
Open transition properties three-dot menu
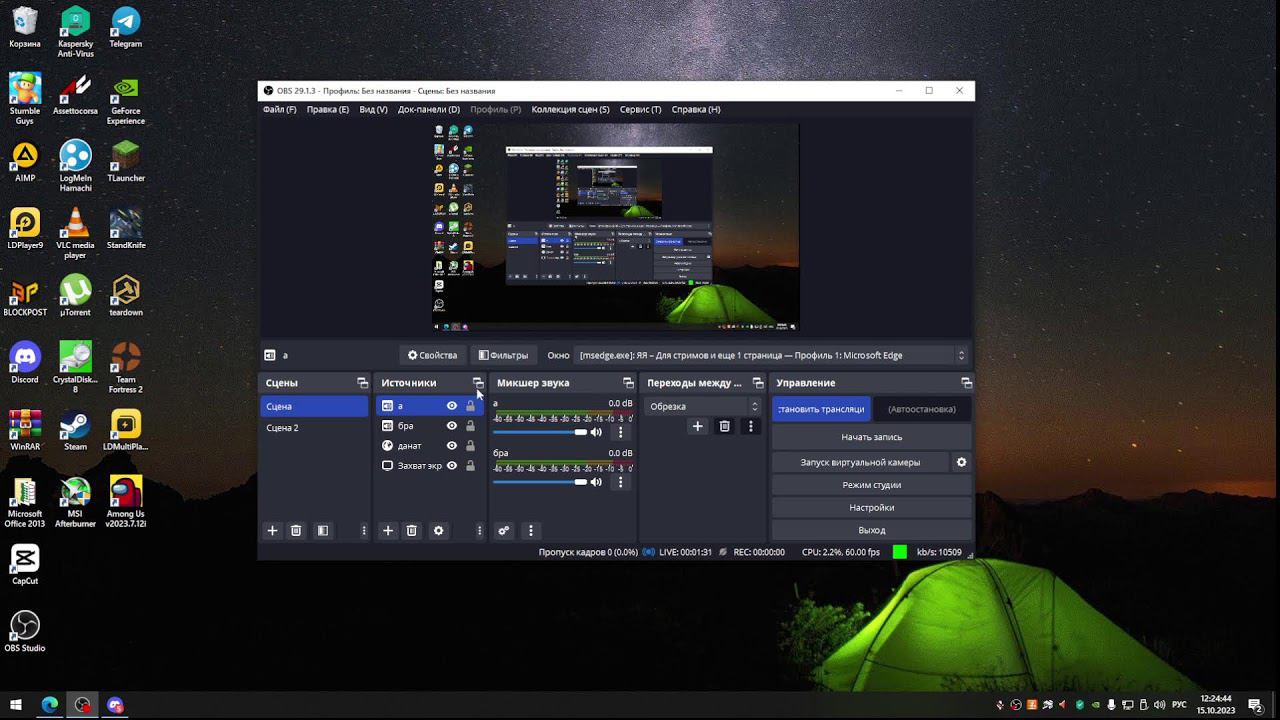coord(751,426)
